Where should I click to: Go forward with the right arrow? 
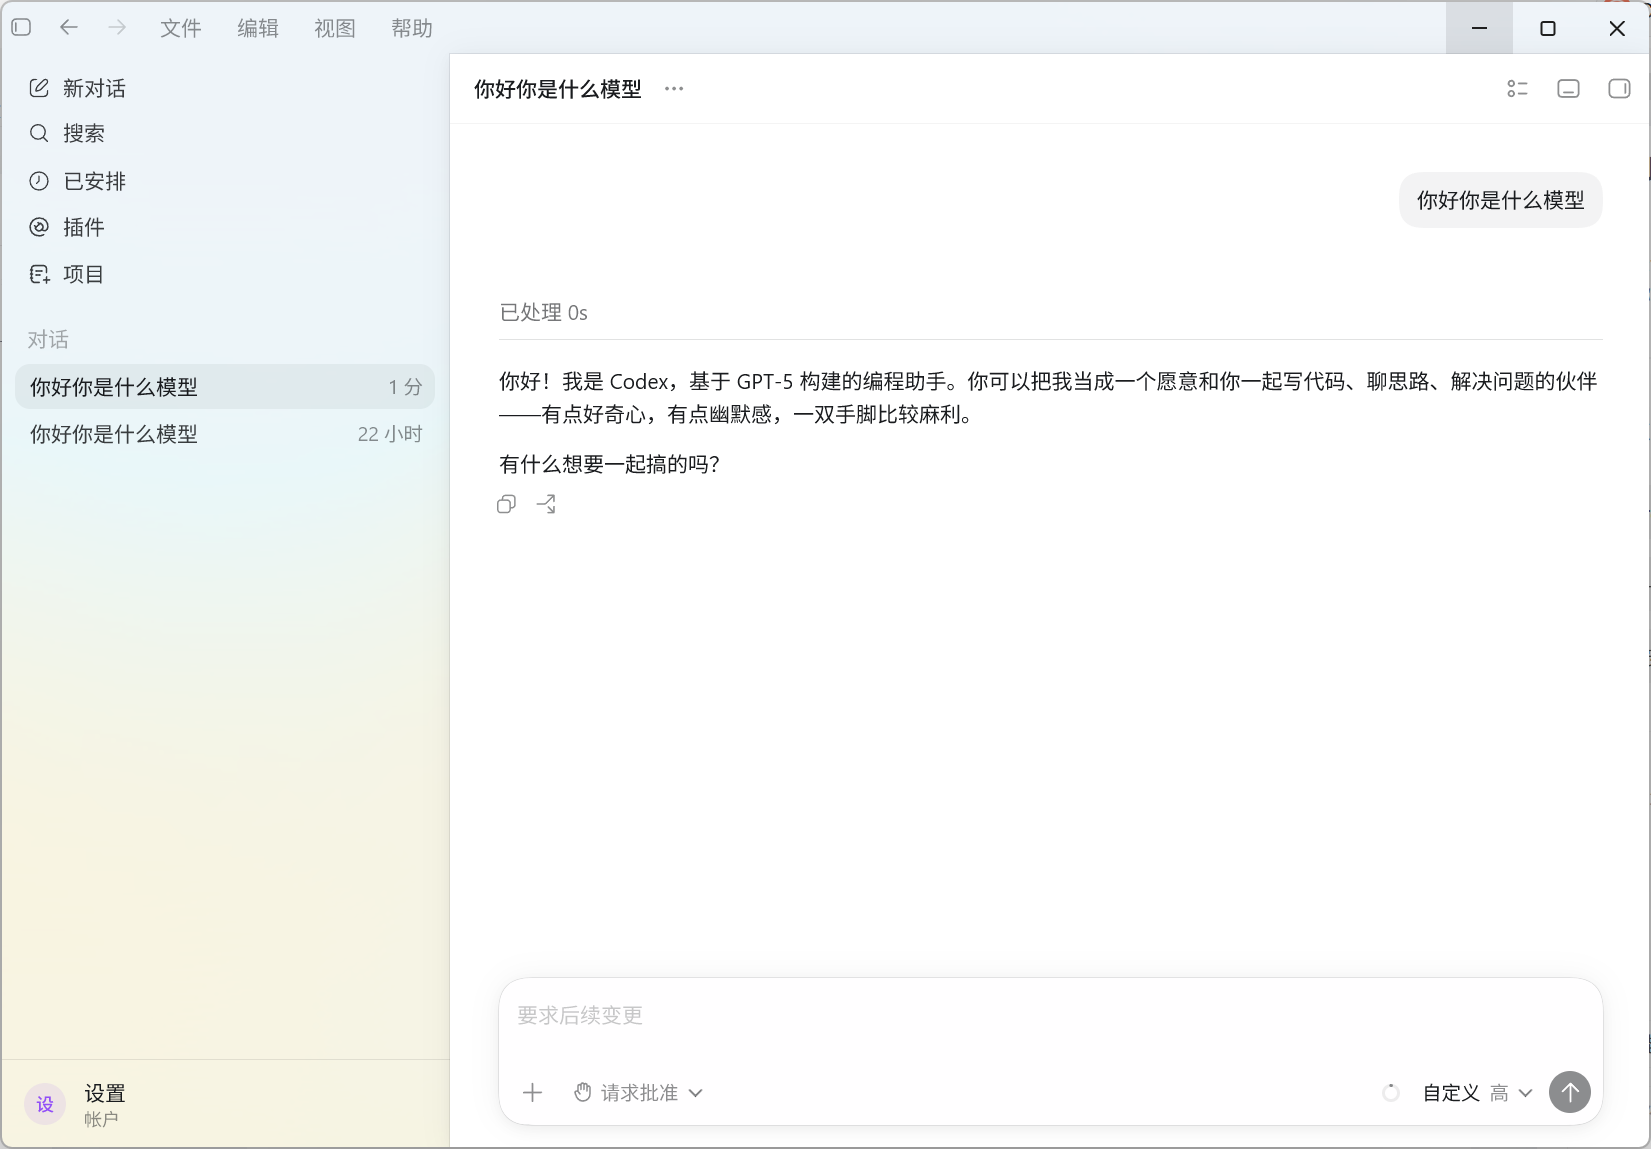click(117, 28)
